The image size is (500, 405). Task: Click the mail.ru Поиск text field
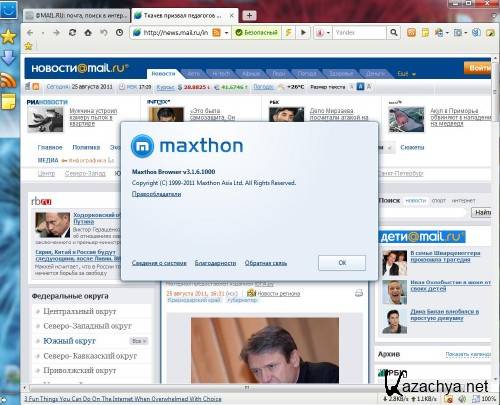(423, 212)
